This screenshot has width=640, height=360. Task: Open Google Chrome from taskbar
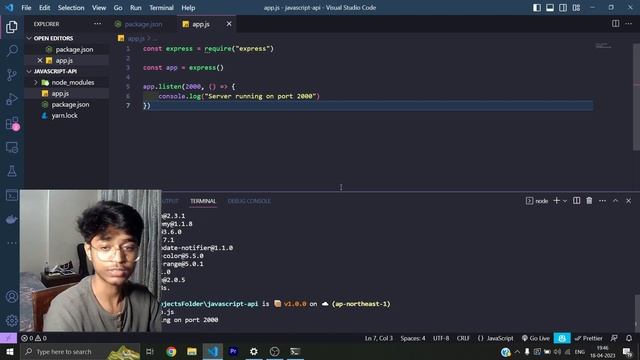click(171, 351)
